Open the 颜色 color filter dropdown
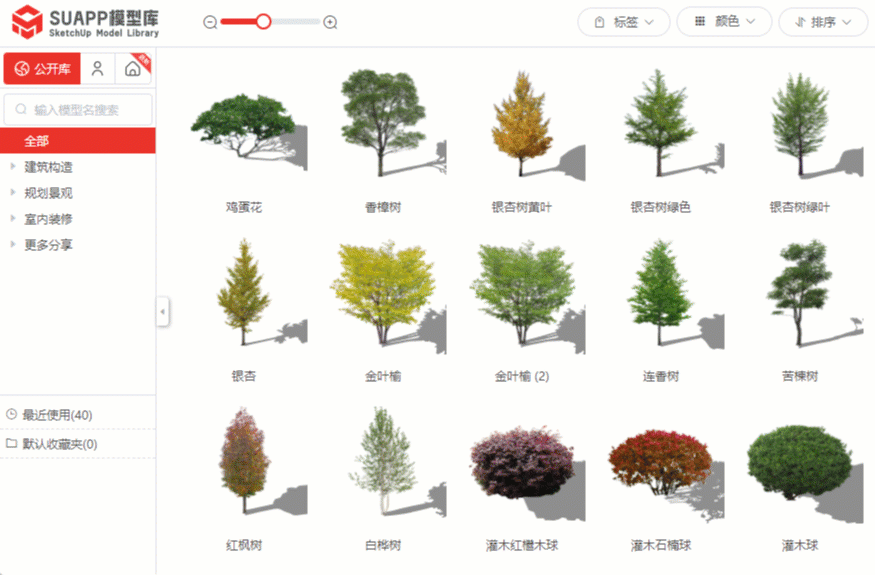The height and width of the screenshot is (575, 875). click(x=724, y=22)
